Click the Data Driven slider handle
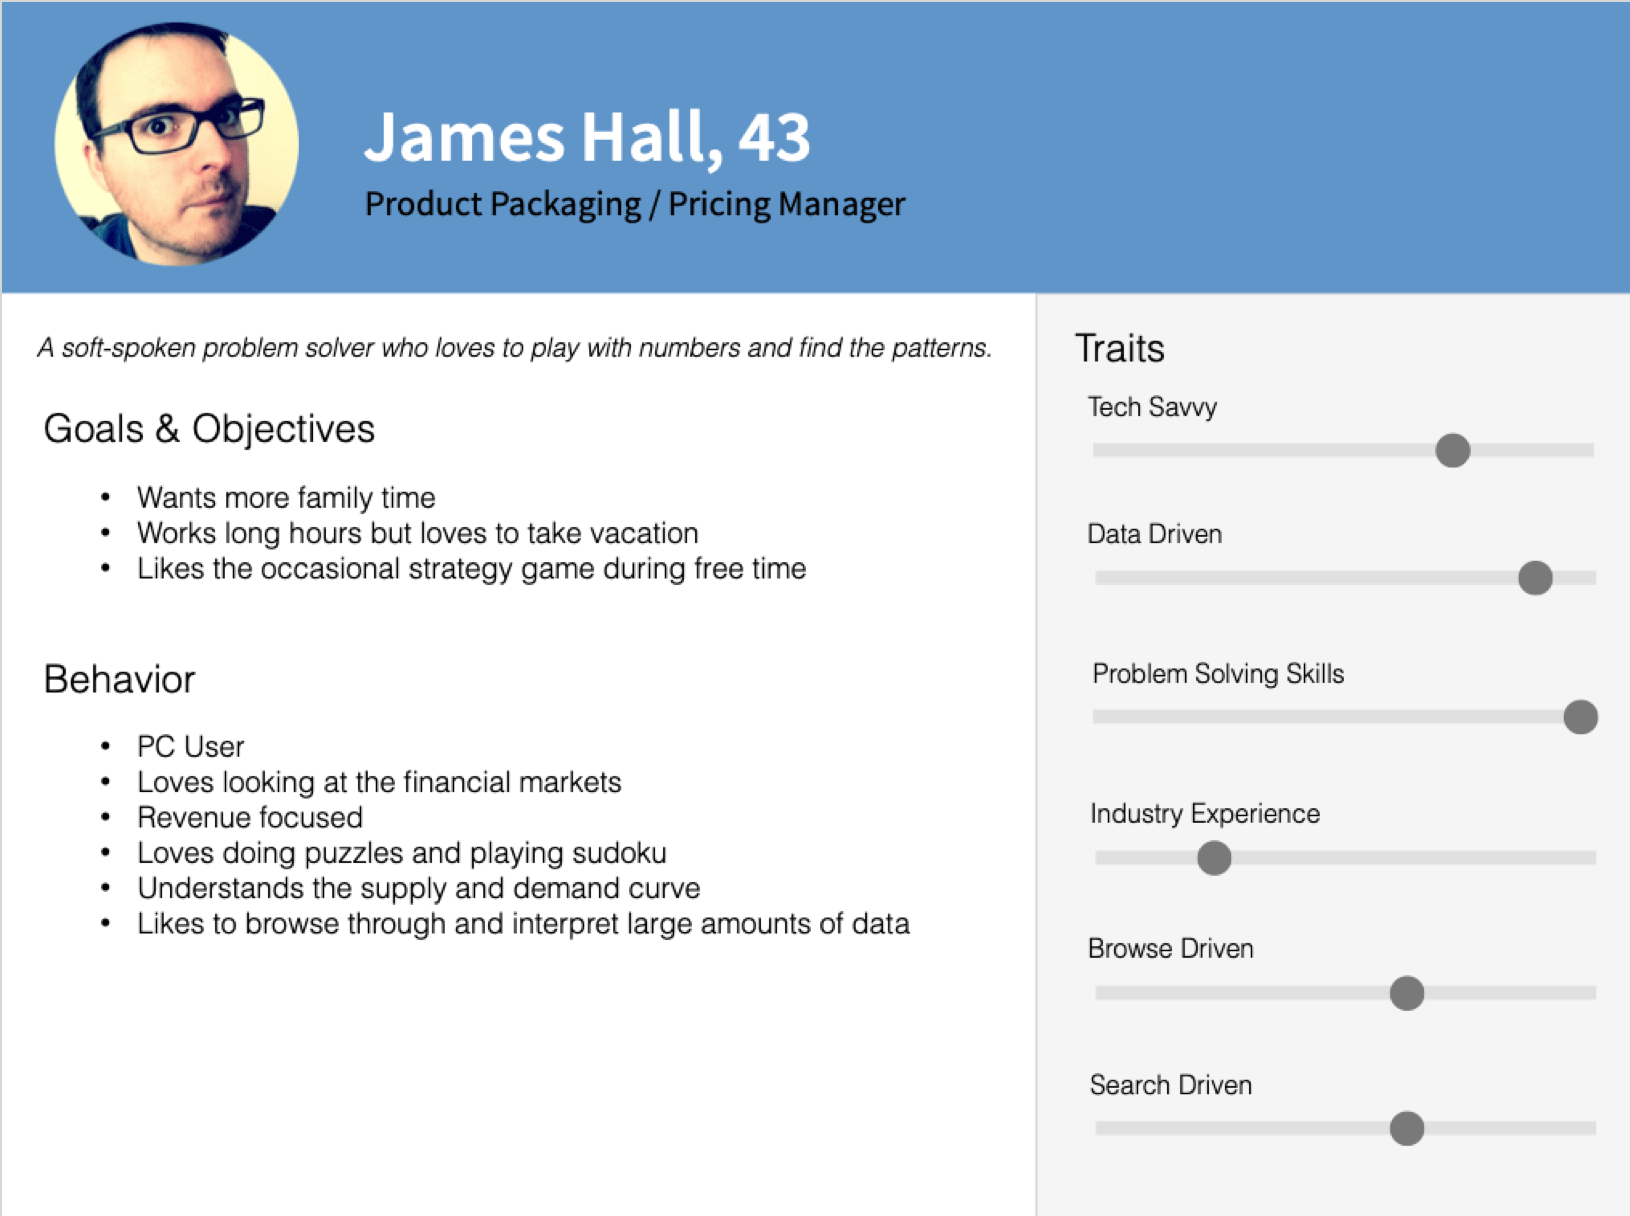Screen dimensions: 1630x1216 point(1534,578)
